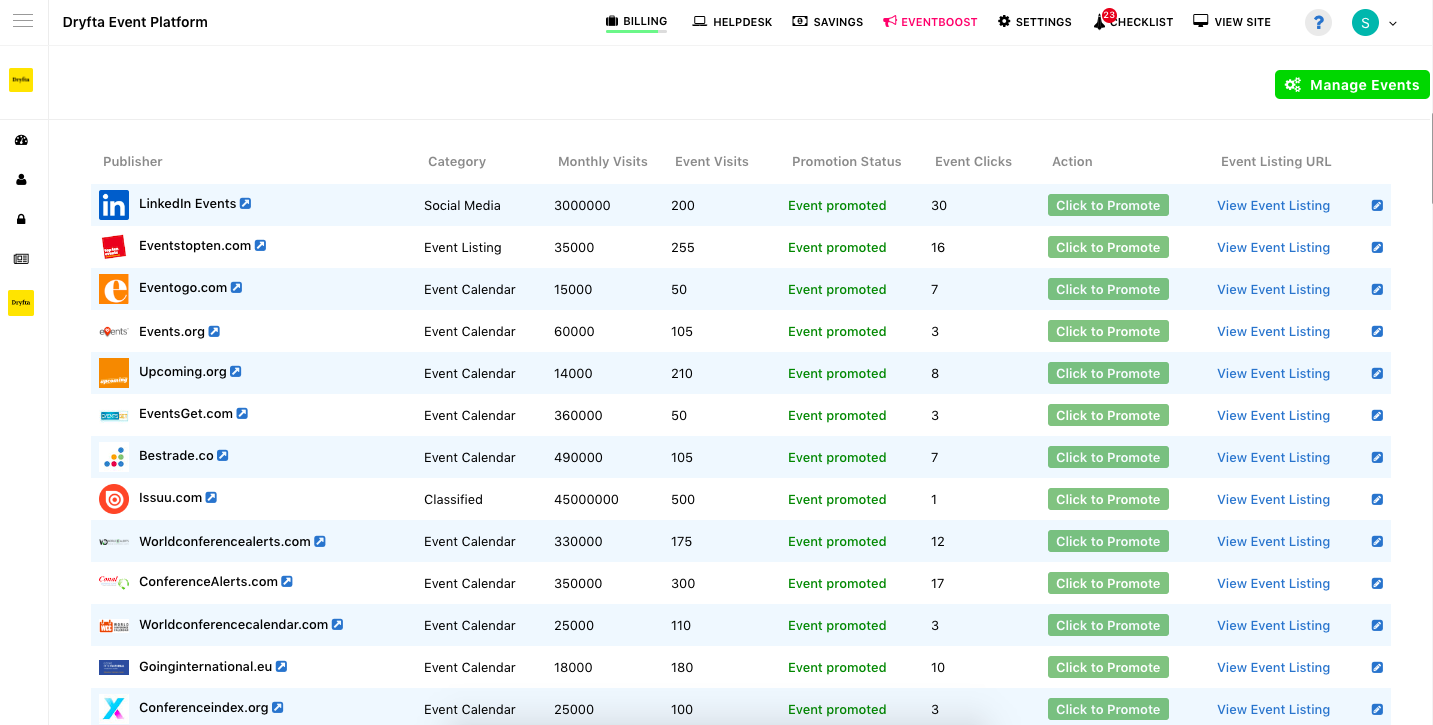Image resolution: width=1433 pixels, height=725 pixels.
Task: Click the Event Clicks column header
Action: pyautogui.click(x=973, y=161)
